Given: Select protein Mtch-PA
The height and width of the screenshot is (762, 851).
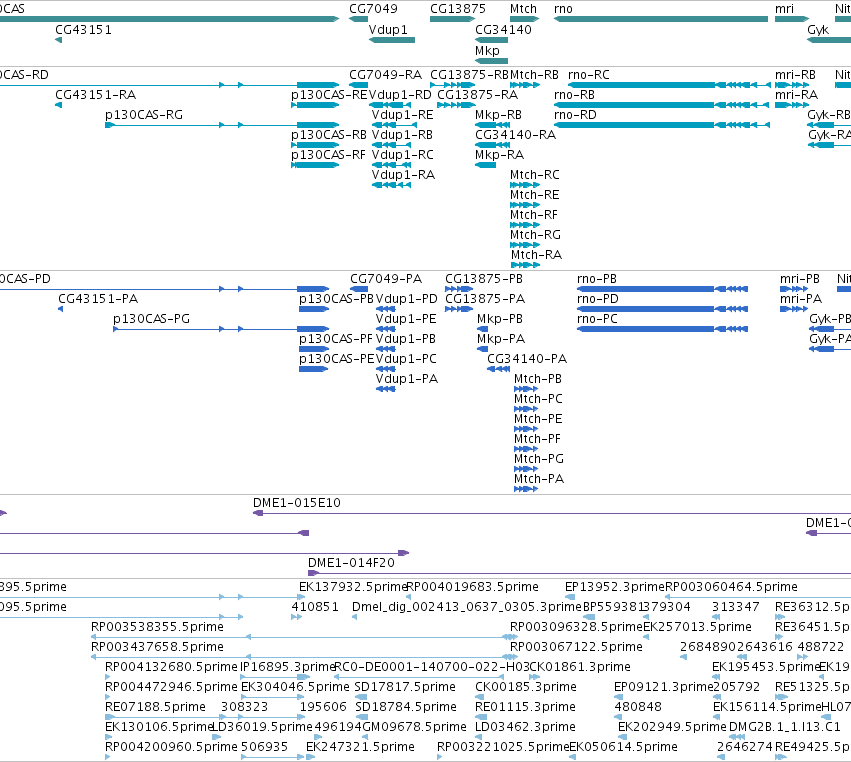Looking at the screenshot, I should coord(526,489).
